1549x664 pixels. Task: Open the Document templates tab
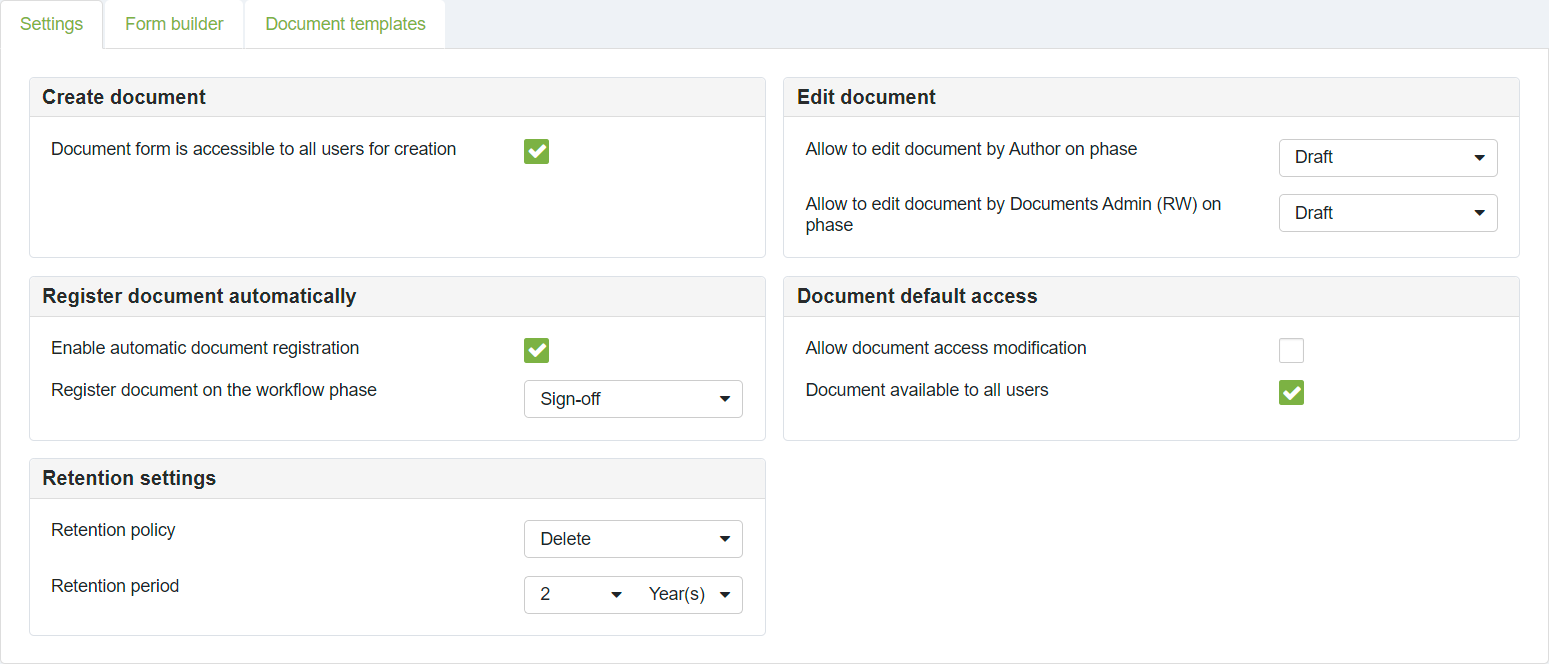click(345, 24)
